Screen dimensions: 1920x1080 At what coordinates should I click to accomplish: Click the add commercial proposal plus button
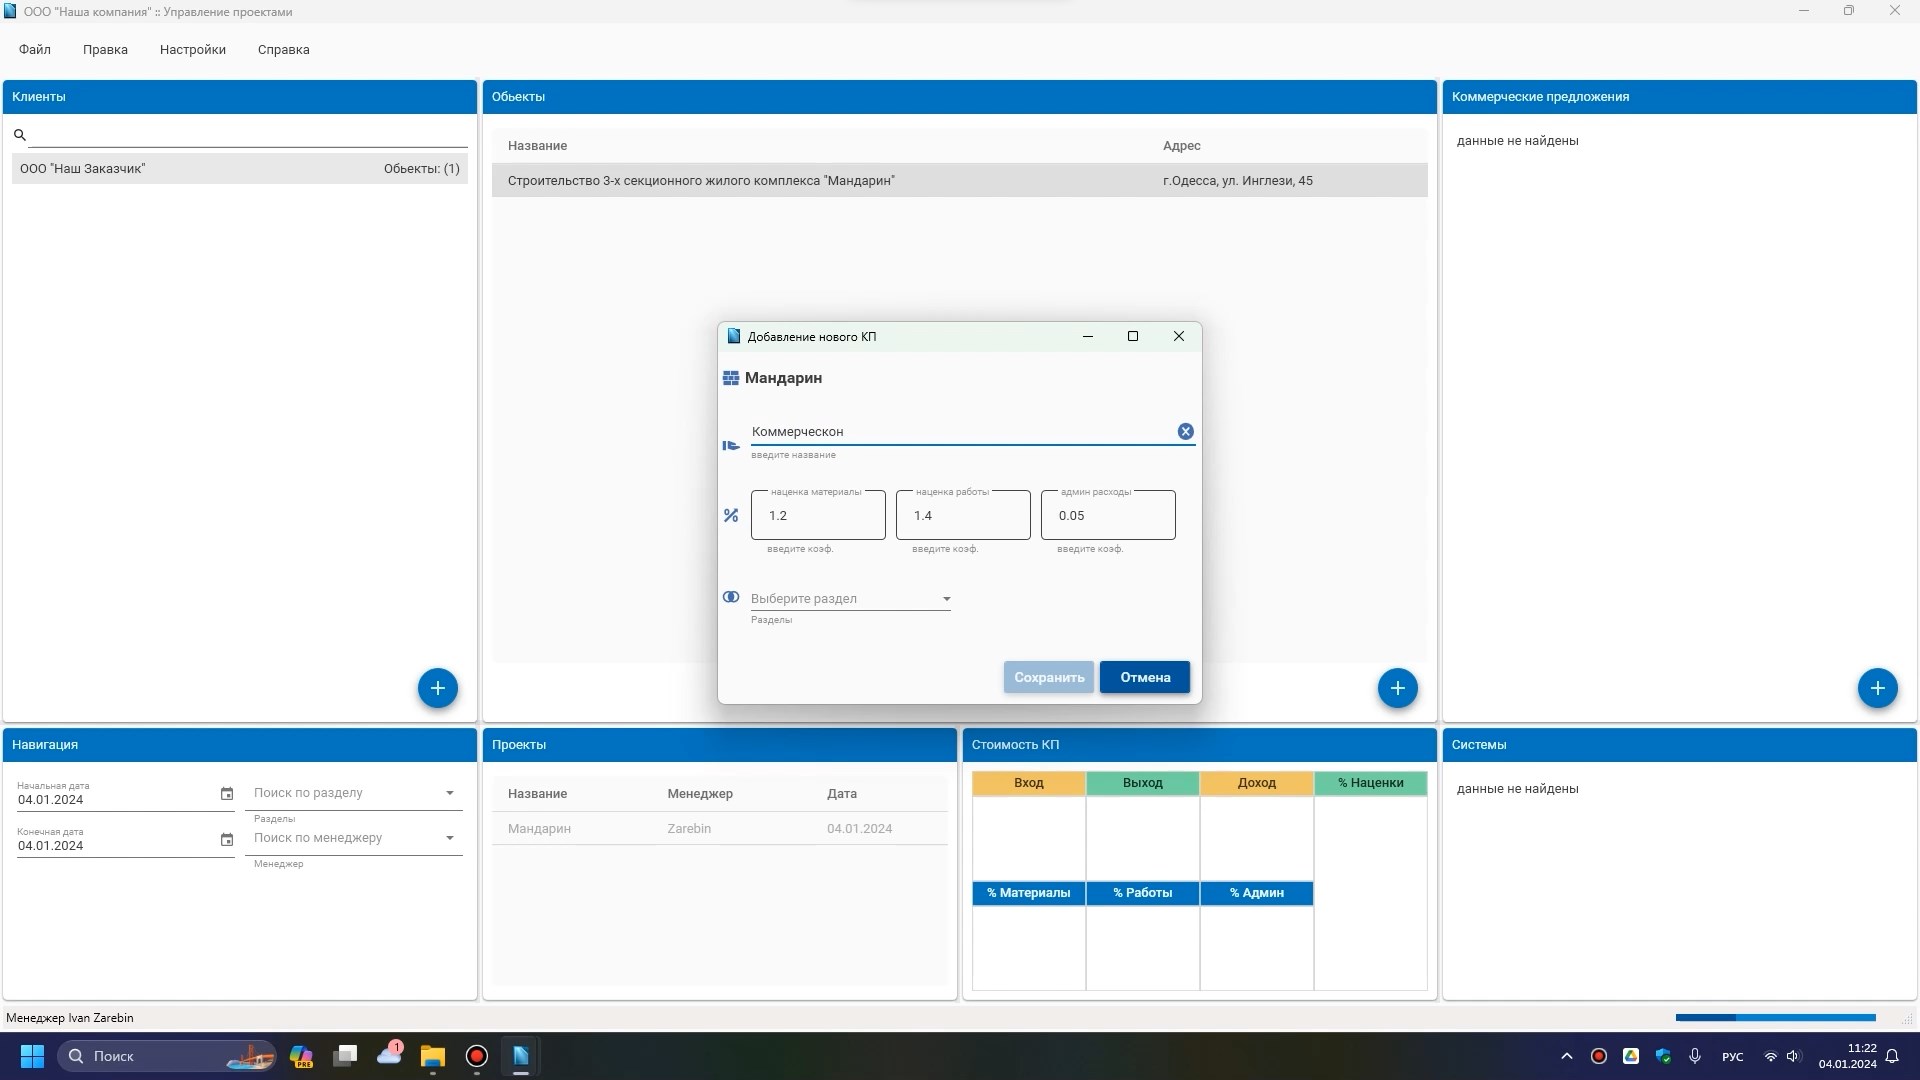tap(1877, 688)
